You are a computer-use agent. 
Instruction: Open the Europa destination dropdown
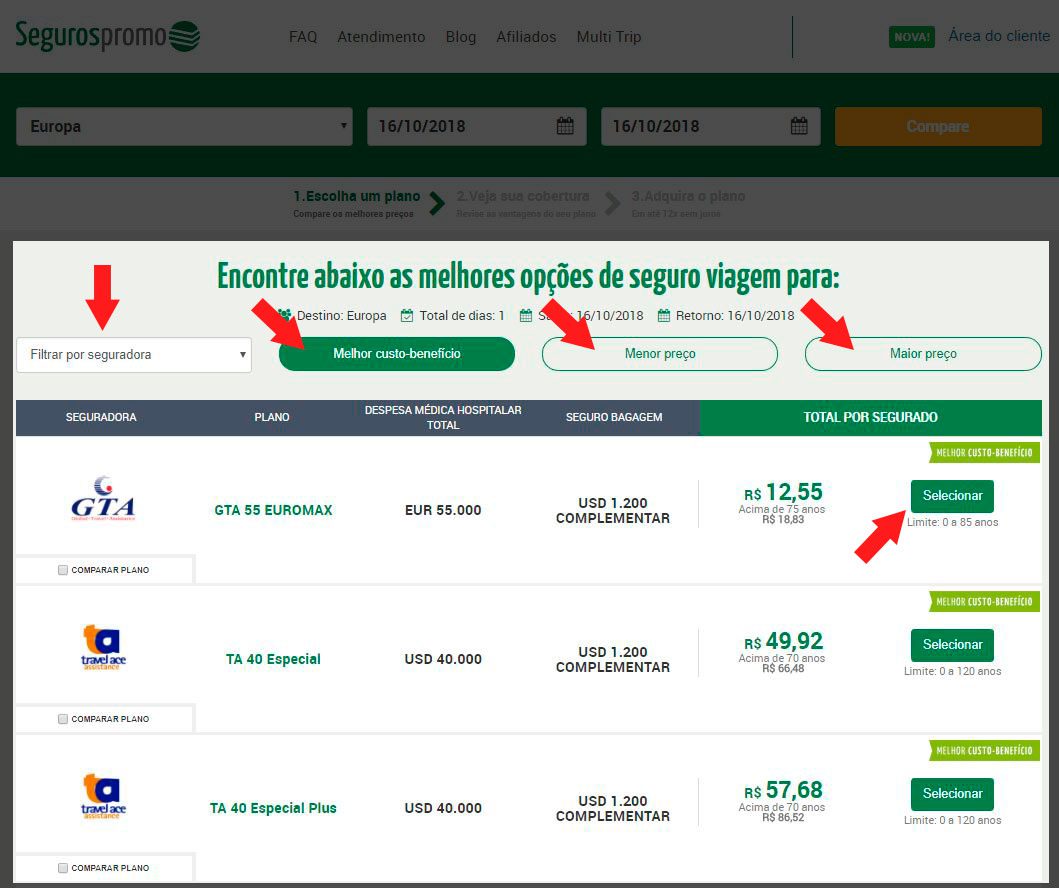tap(184, 126)
